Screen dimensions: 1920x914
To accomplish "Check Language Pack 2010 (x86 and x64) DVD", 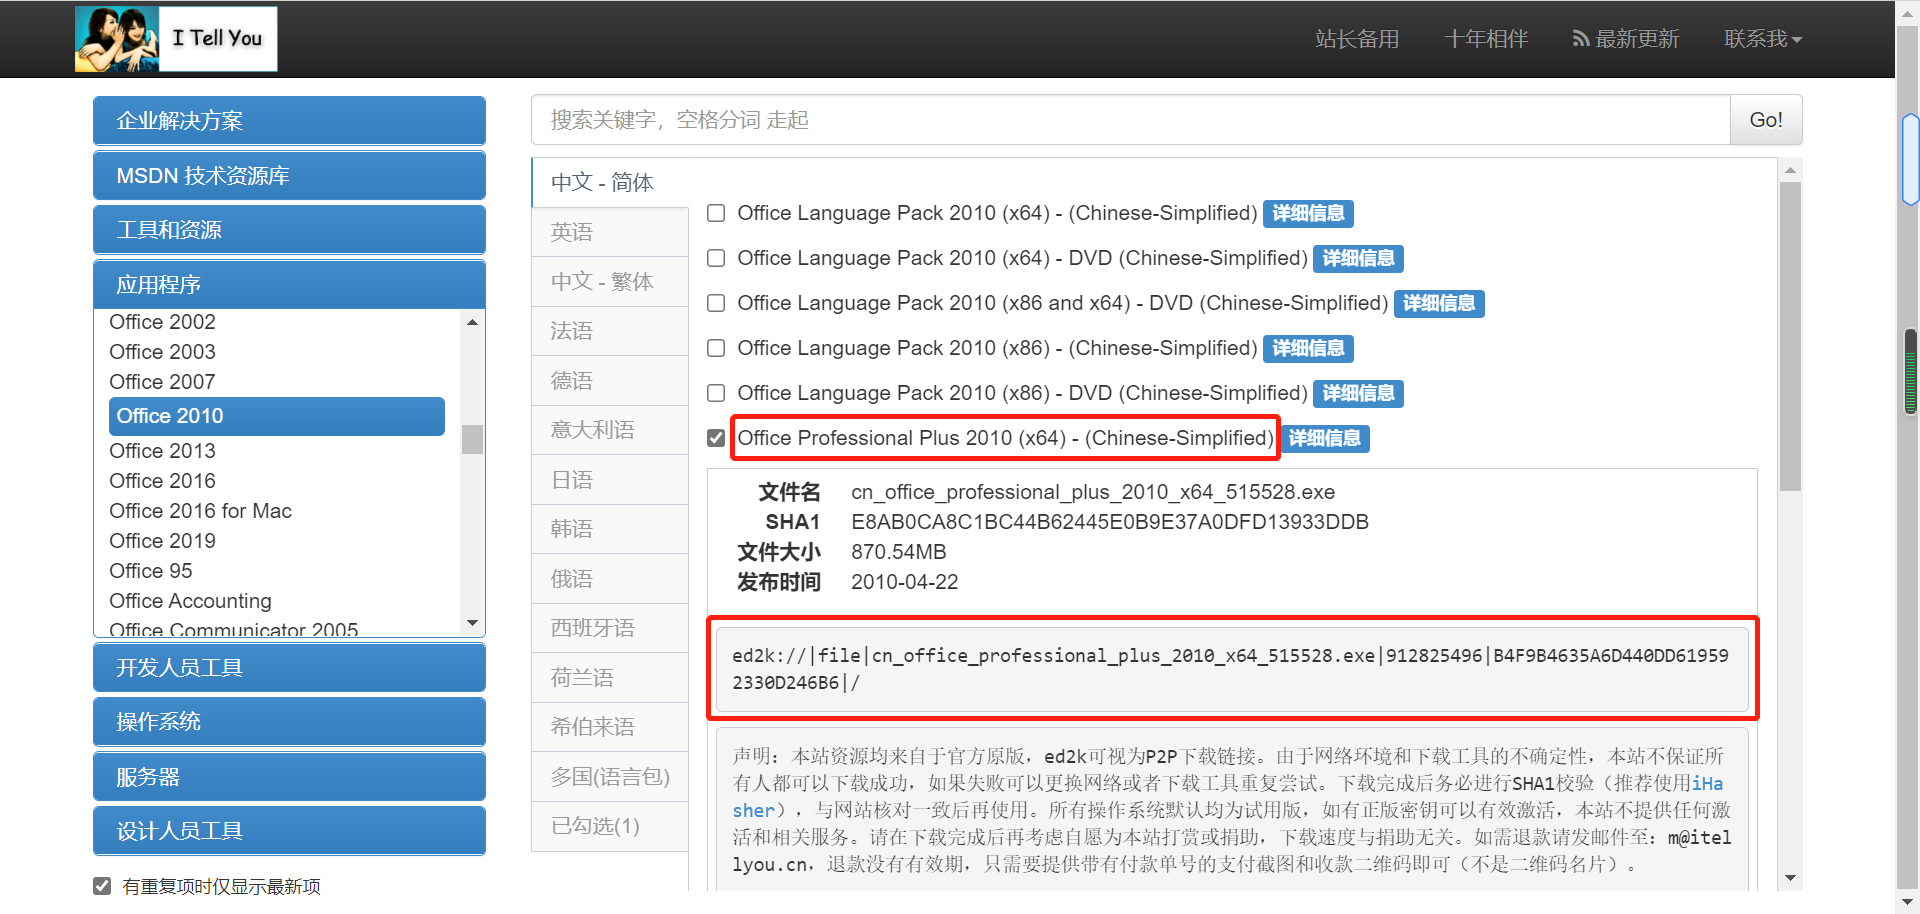I will click(716, 303).
